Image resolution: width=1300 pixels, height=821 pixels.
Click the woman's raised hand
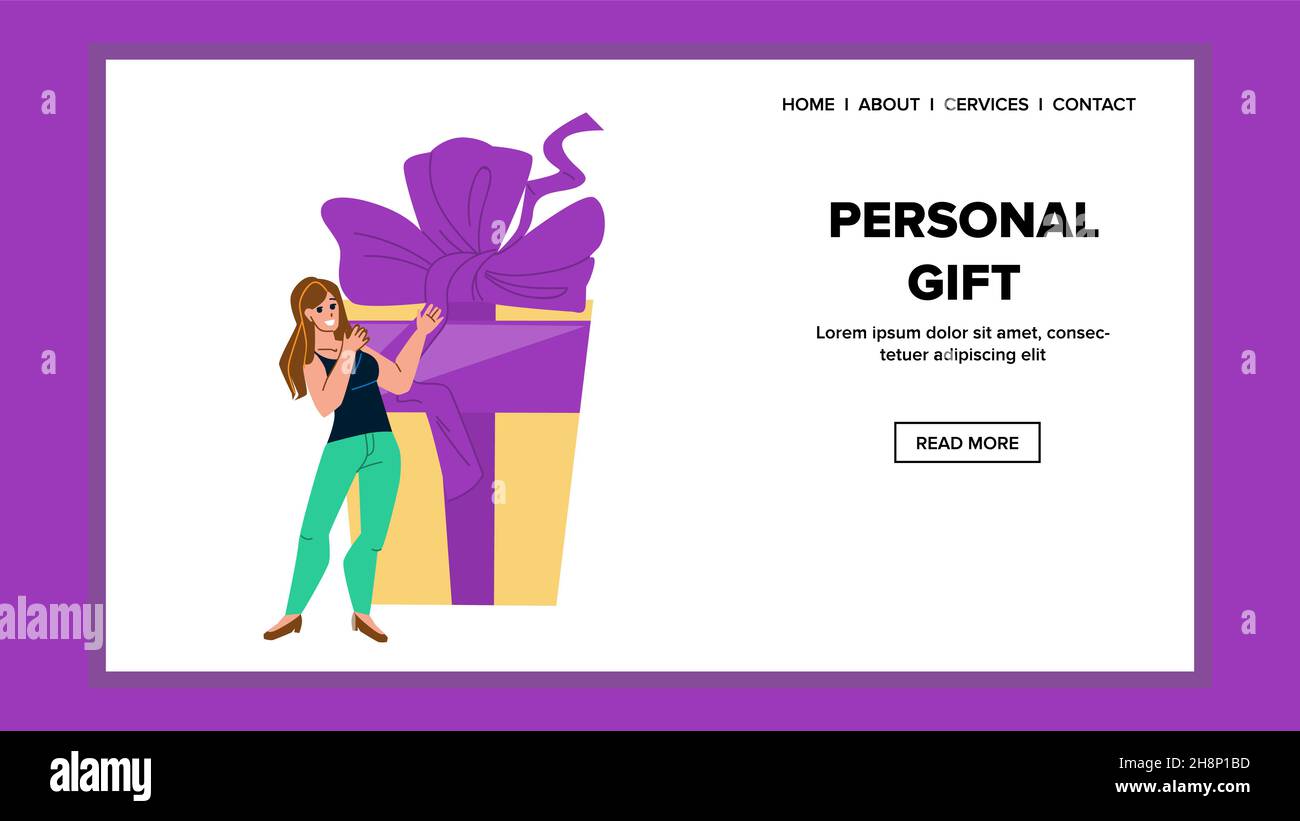coord(429,318)
